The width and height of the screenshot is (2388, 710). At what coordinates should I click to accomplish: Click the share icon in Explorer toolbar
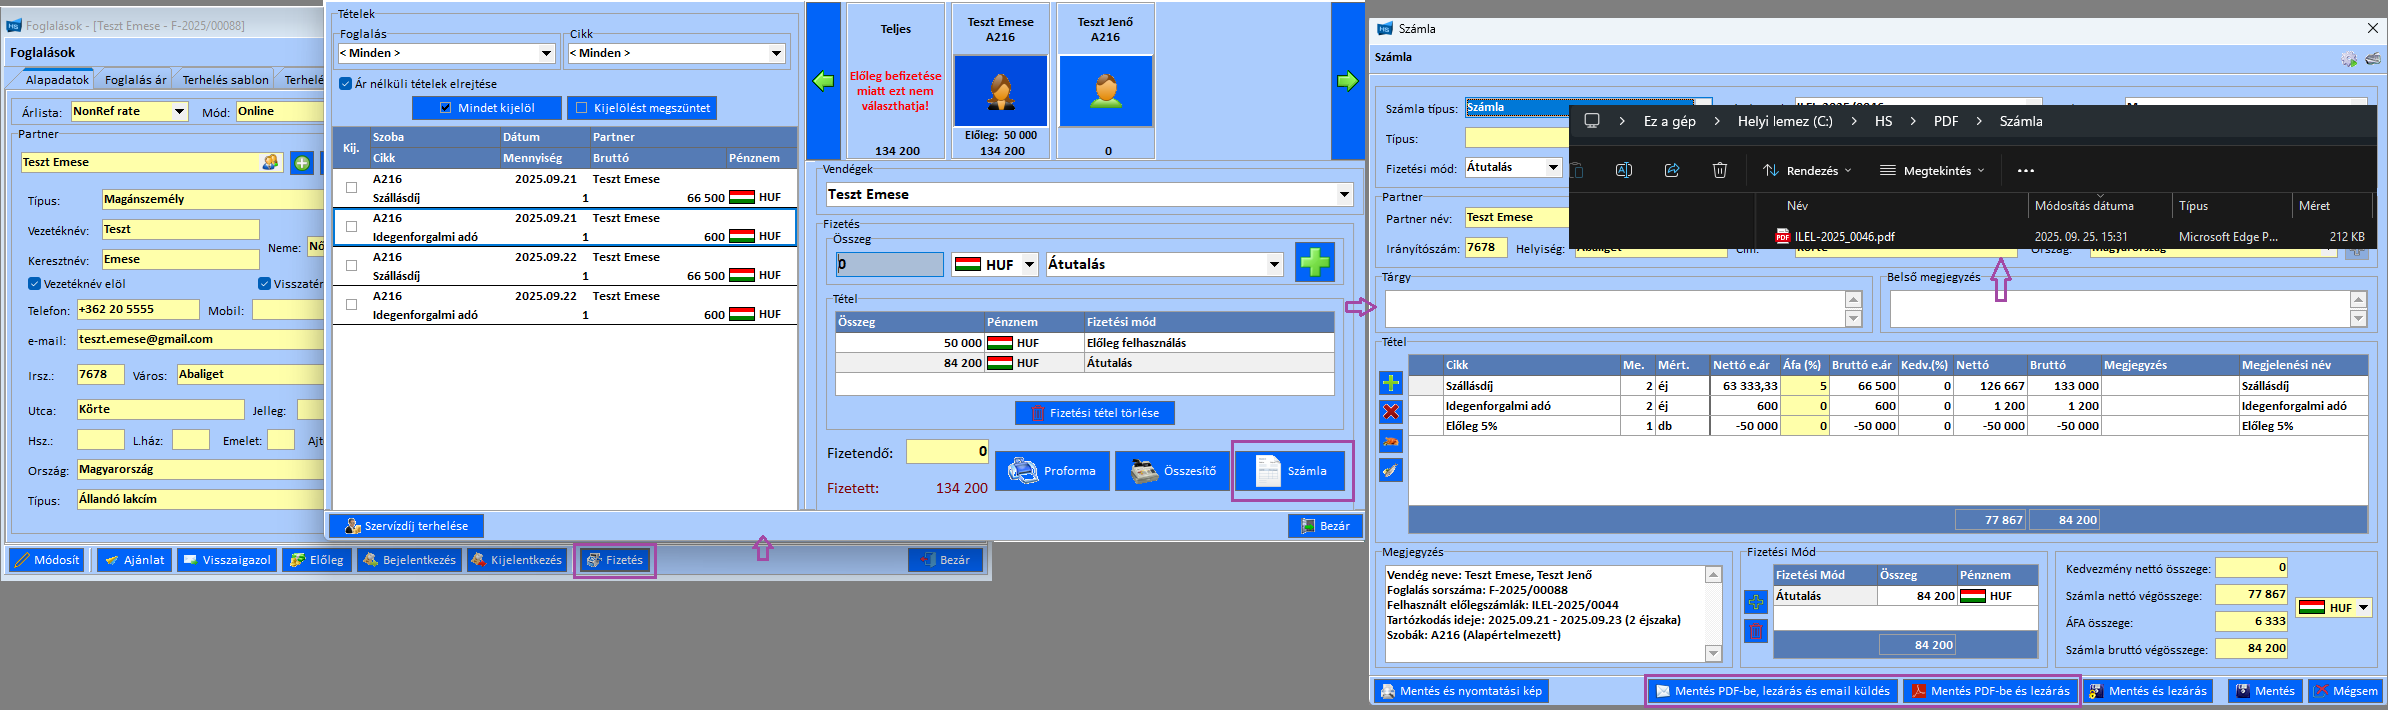(x=1671, y=170)
